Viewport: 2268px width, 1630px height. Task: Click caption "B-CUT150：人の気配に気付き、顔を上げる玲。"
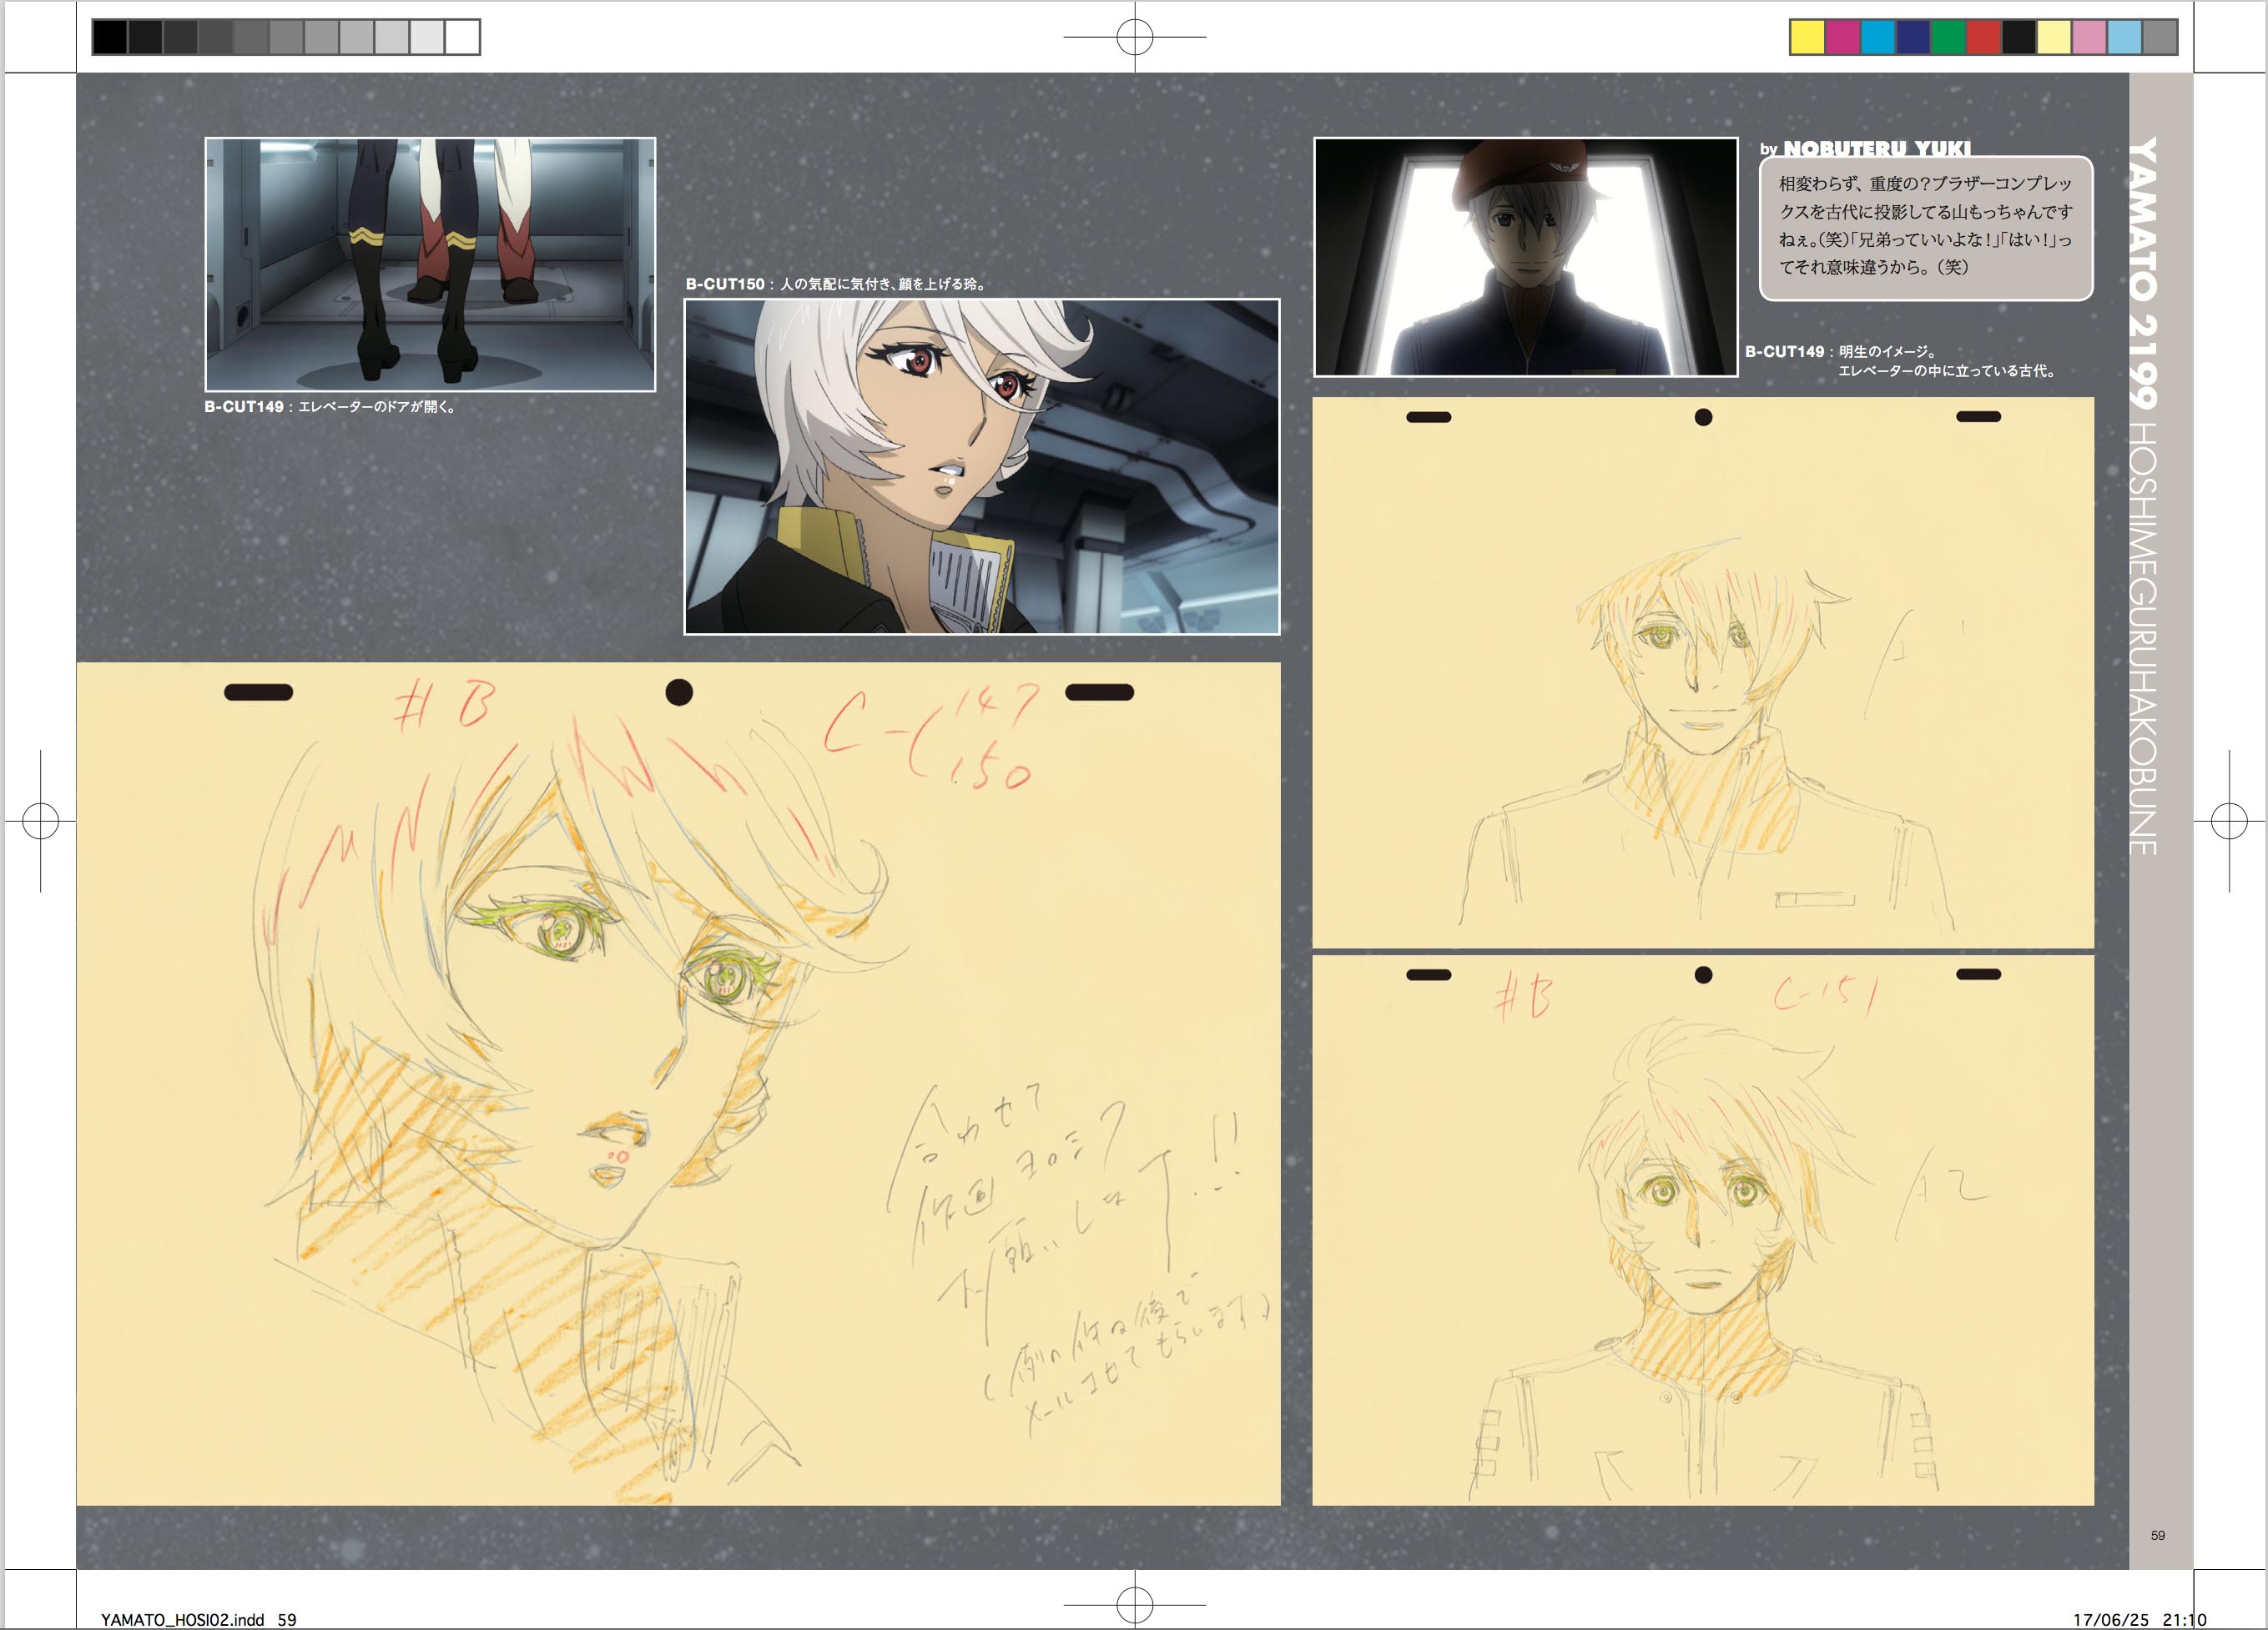coord(837,284)
